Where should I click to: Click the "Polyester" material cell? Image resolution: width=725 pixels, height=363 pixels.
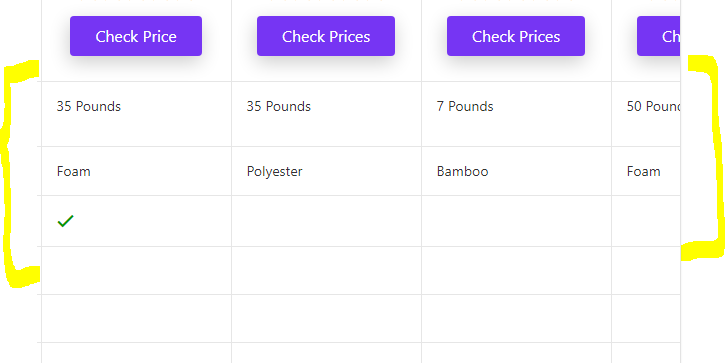pyautogui.click(x=326, y=171)
